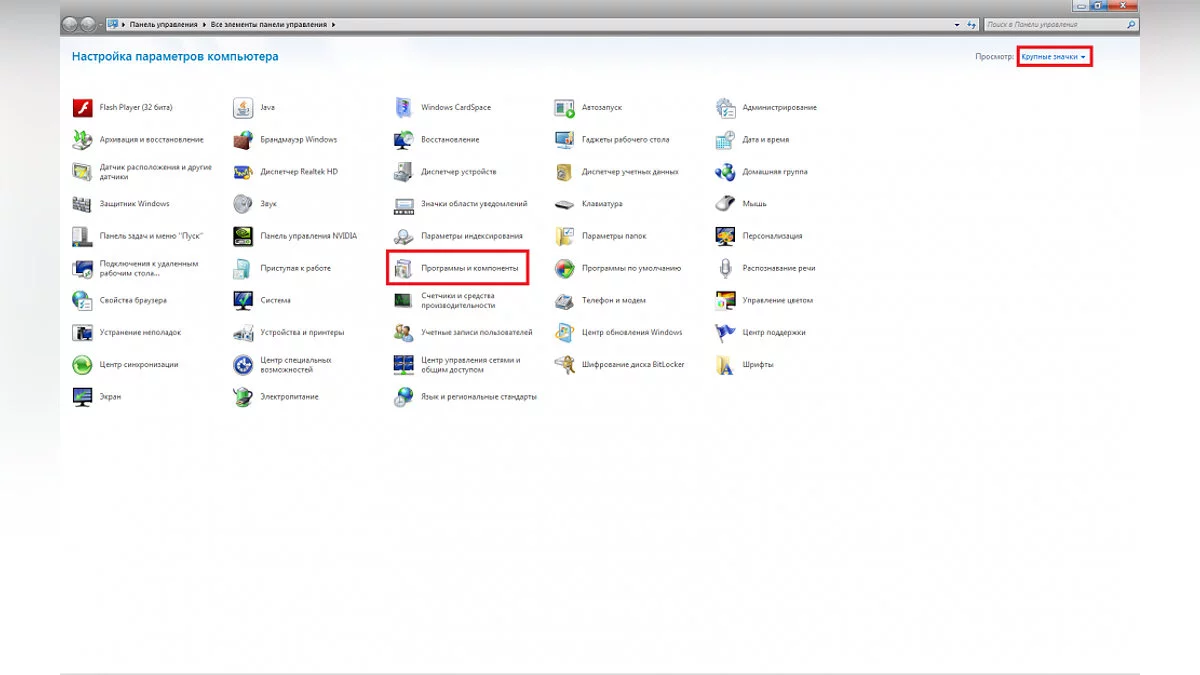
Task: Open Диспетчер Realtek HD
Action: click(298, 172)
